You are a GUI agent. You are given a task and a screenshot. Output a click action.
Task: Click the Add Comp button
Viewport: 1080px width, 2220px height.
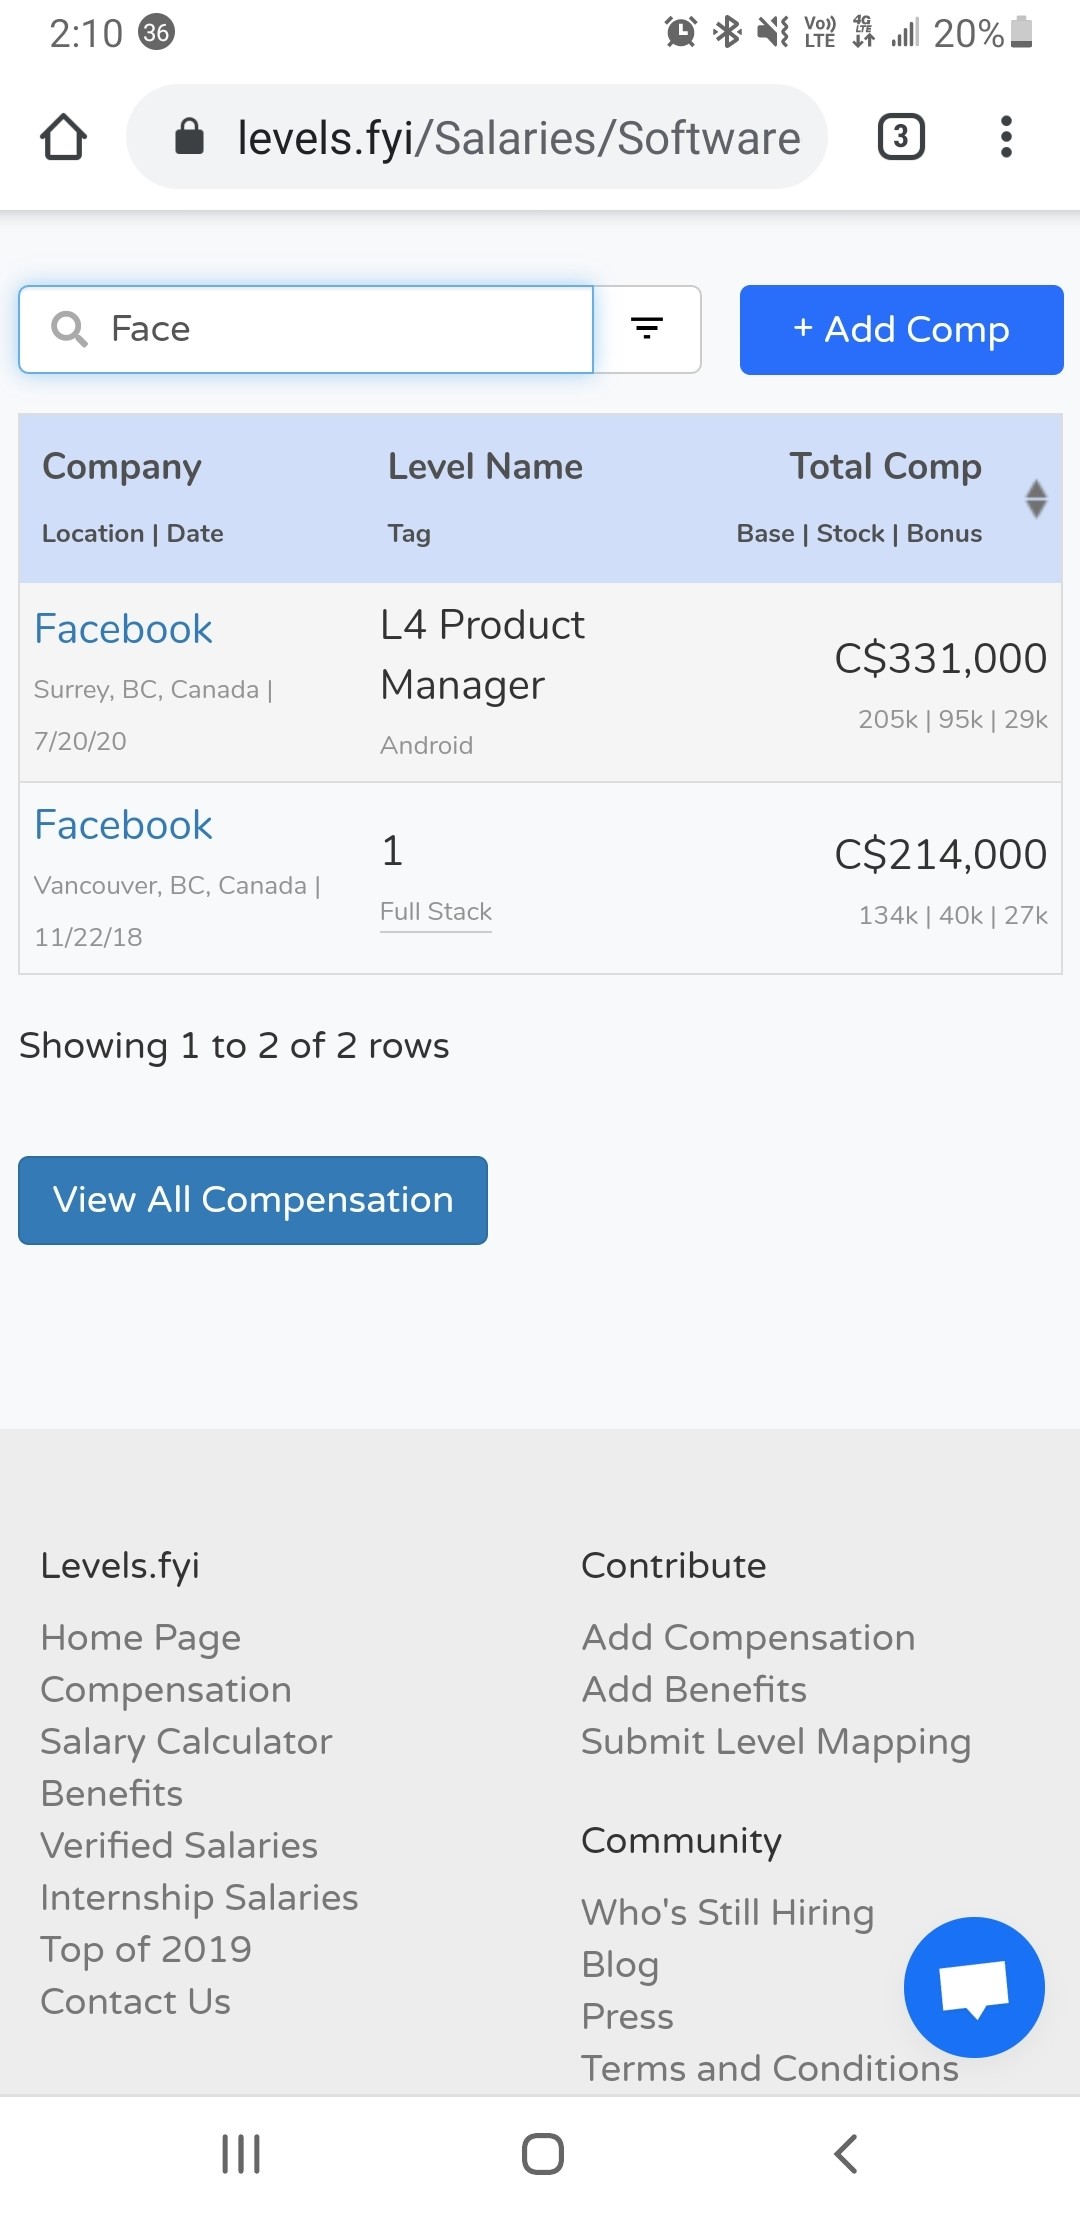click(901, 329)
